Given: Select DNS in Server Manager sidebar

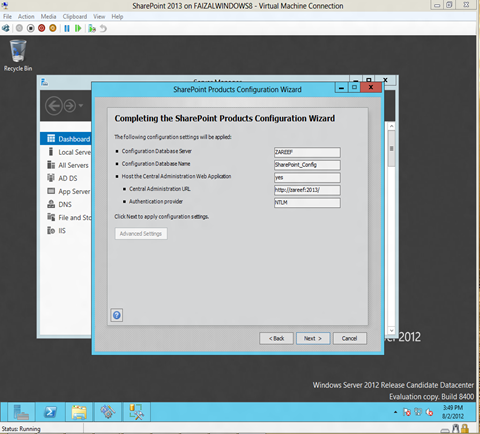Looking at the screenshot, I should (66, 204).
